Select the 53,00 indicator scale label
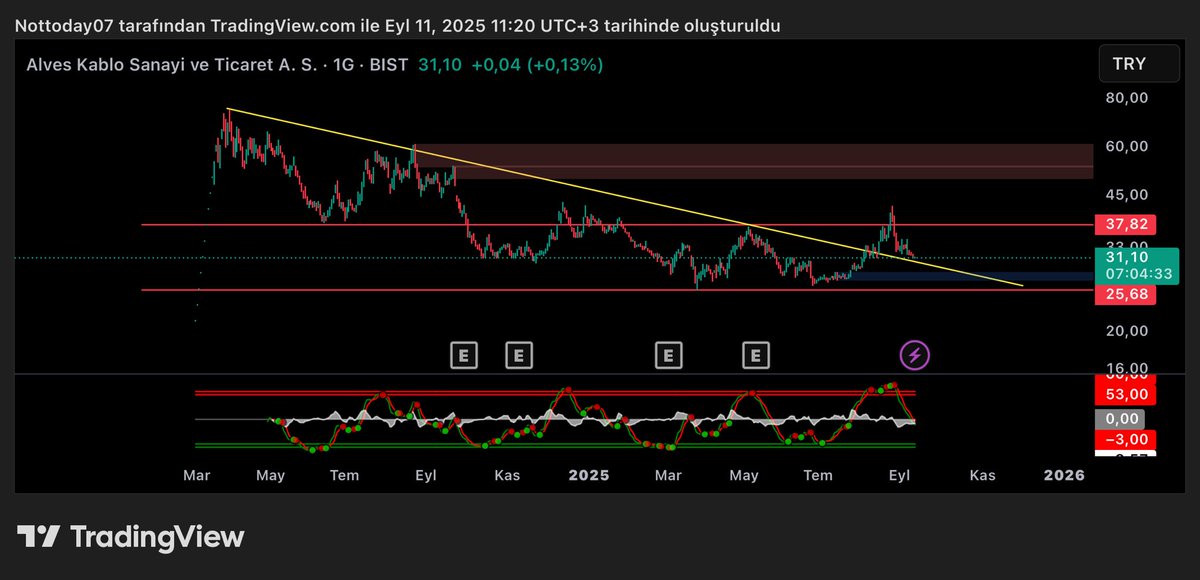 coord(1125,392)
